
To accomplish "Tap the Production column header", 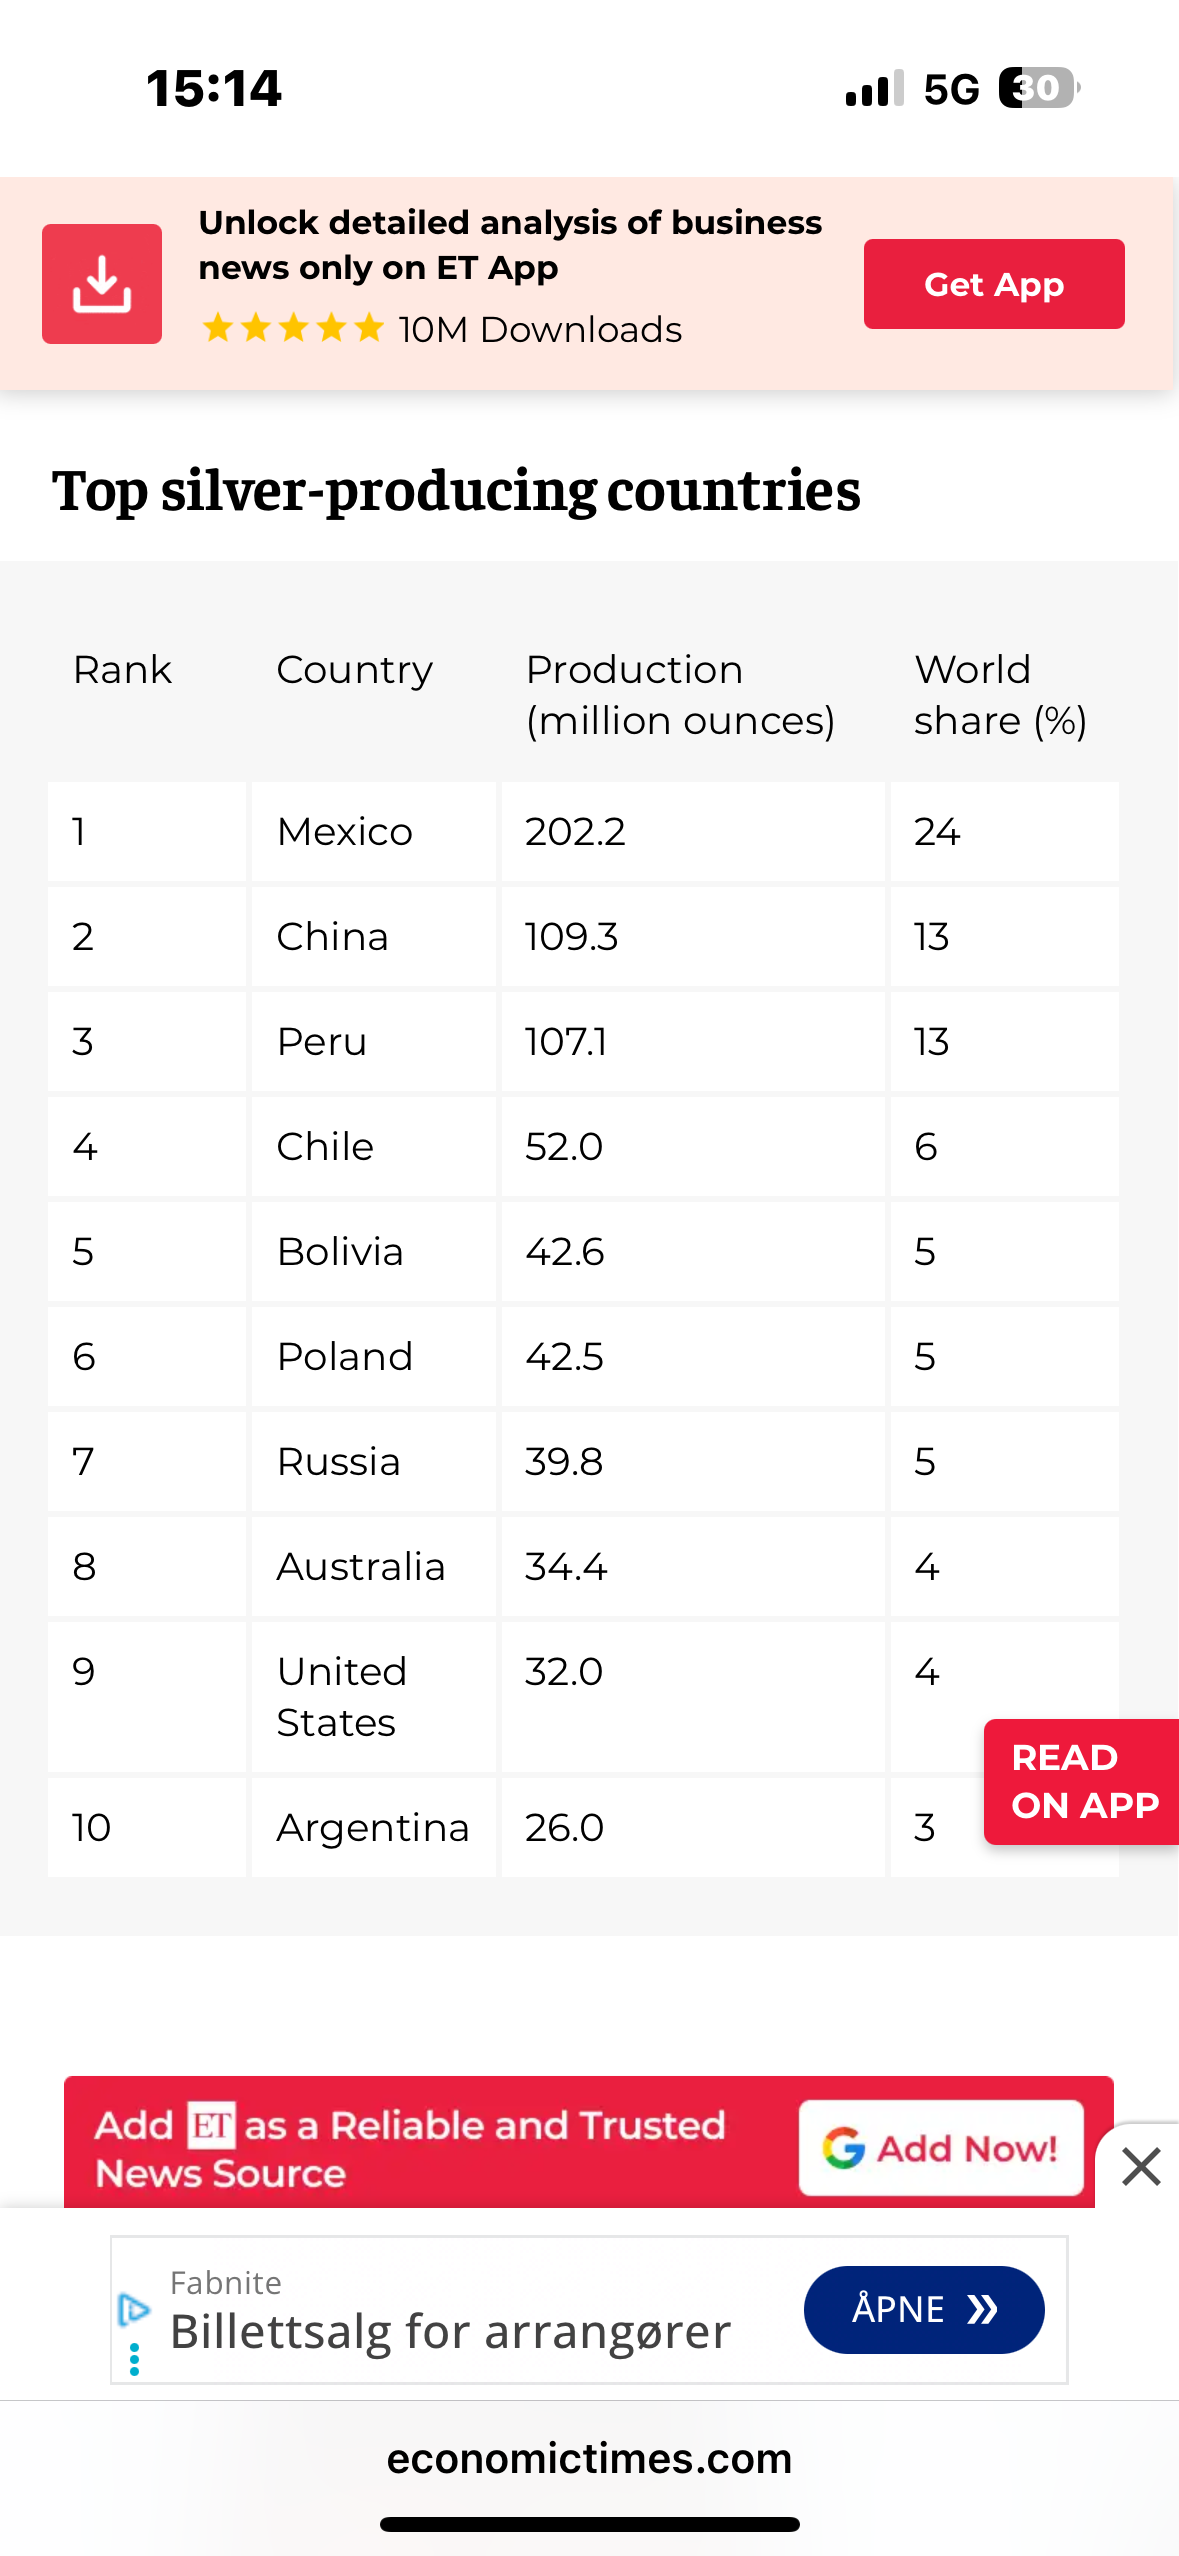I will (x=680, y=695).
